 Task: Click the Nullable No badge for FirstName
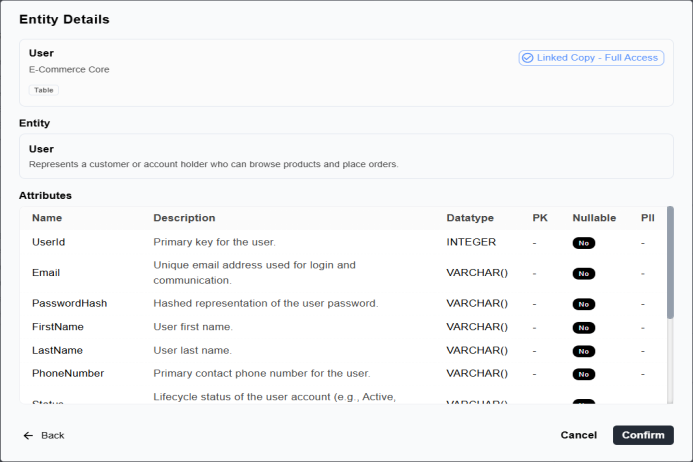click(584, 328)
